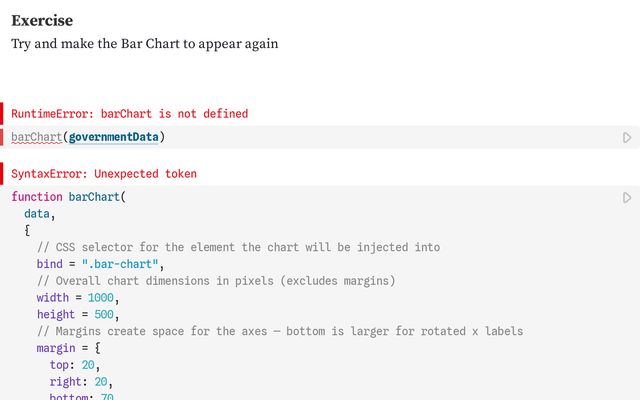
Task: Click the governmentData reference link
Action: (114, 137)
